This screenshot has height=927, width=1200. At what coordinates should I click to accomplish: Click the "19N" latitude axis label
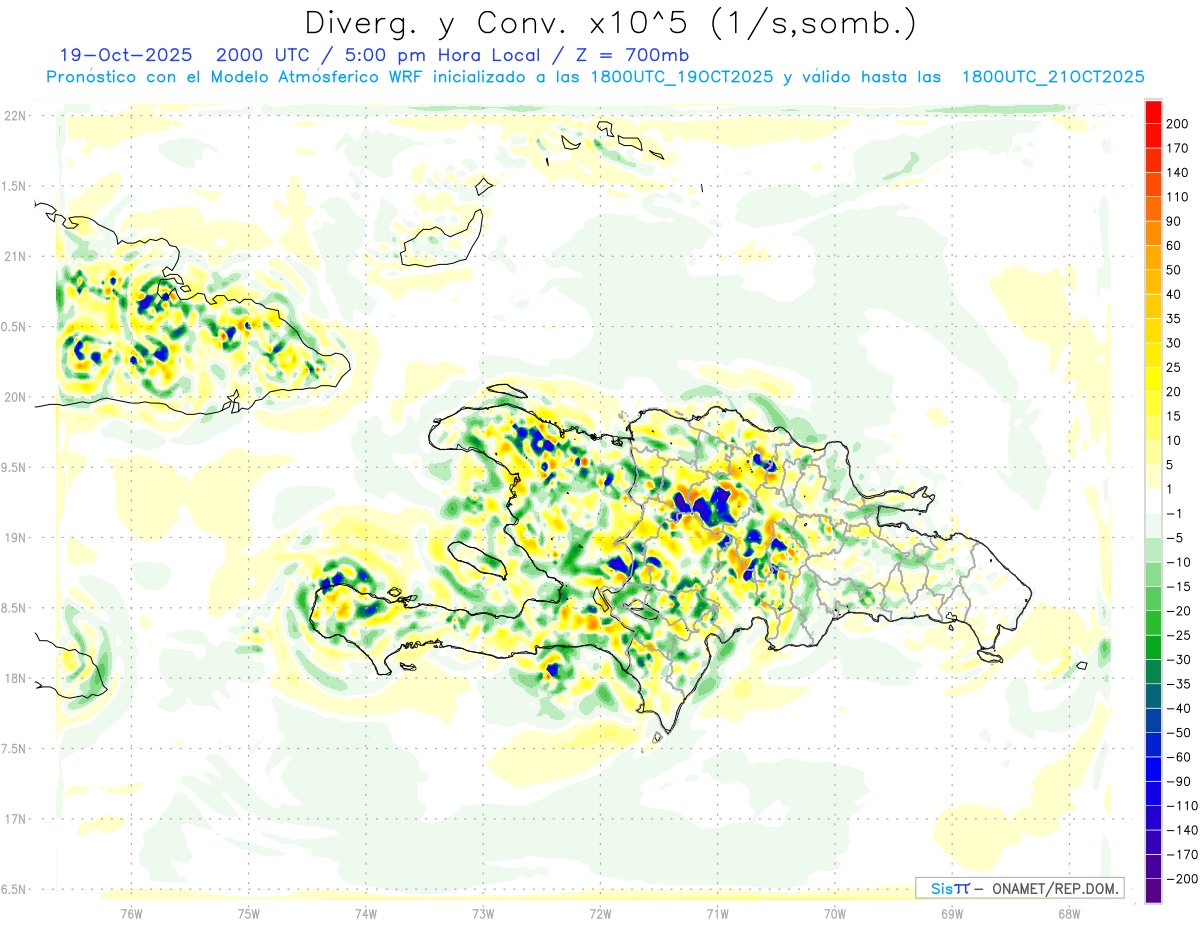pyautogui.click(x=15, y=538)
